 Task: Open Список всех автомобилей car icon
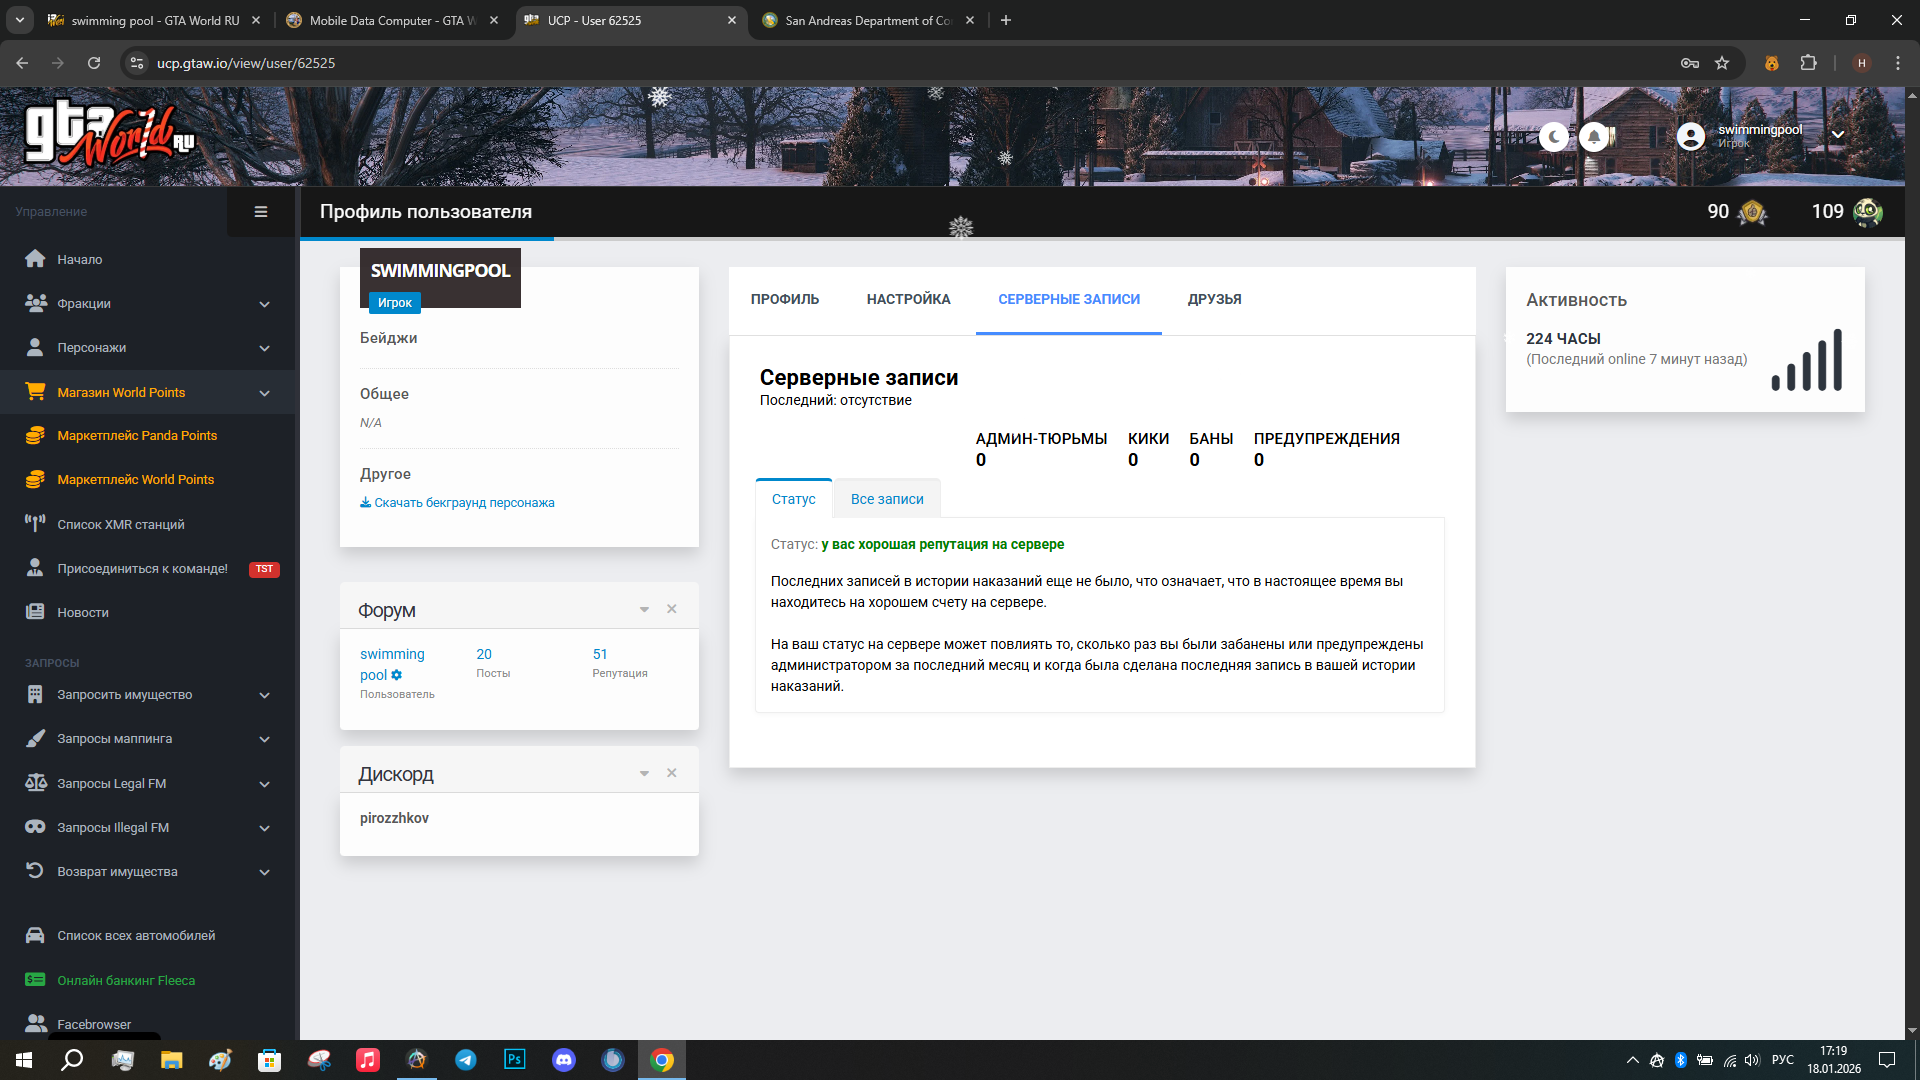(35, 936)
